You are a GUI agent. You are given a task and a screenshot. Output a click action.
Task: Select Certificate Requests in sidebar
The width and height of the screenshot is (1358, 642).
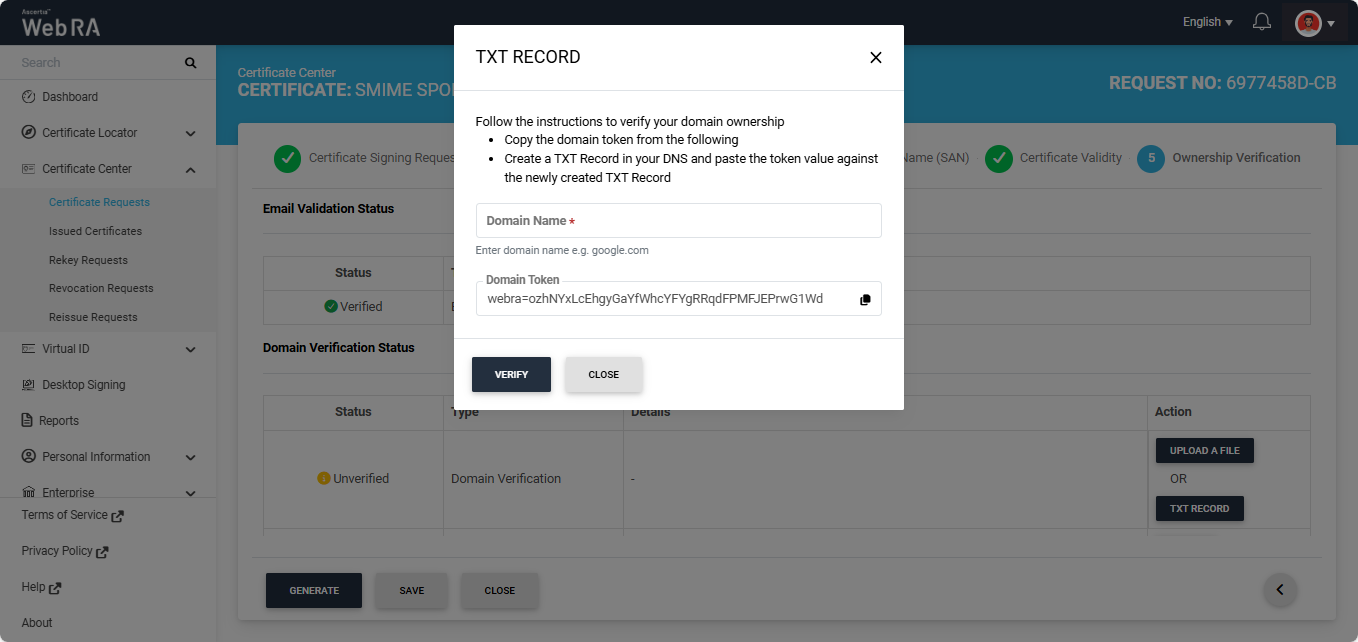tap(99, 202)
